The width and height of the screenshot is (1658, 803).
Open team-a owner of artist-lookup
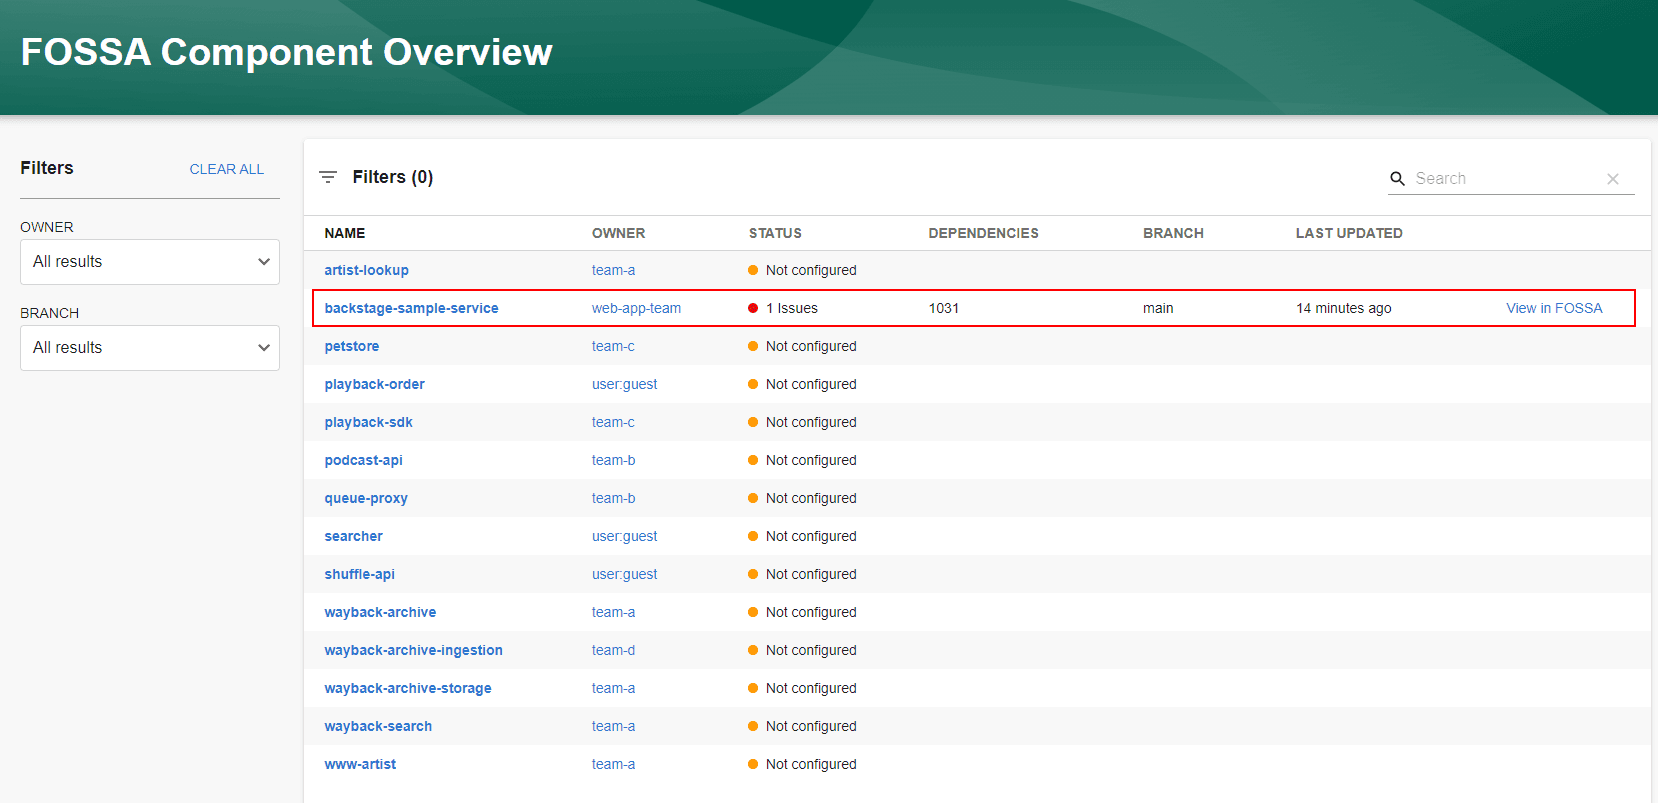click(x=613, y=270)
